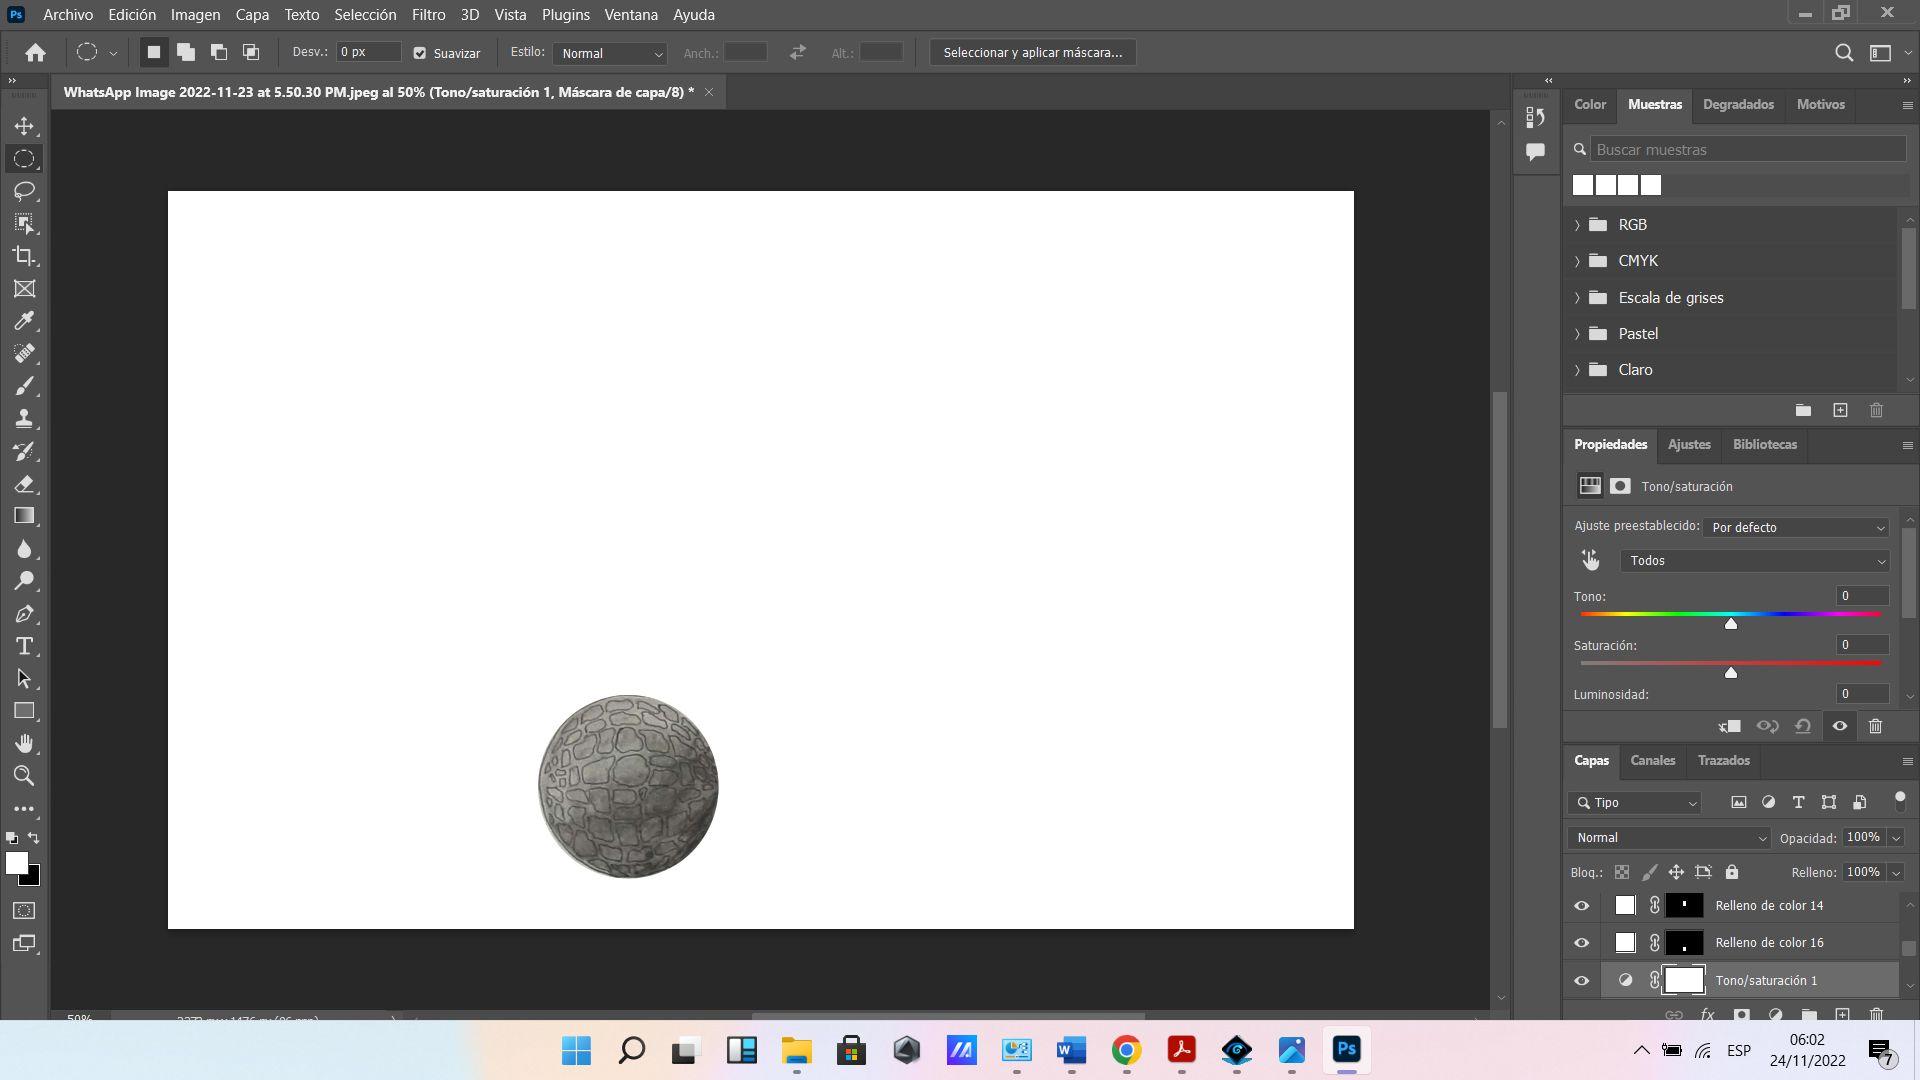This screenshot has height=1080, width=1920.
Task: Select the Move tool
Action: 24,127
